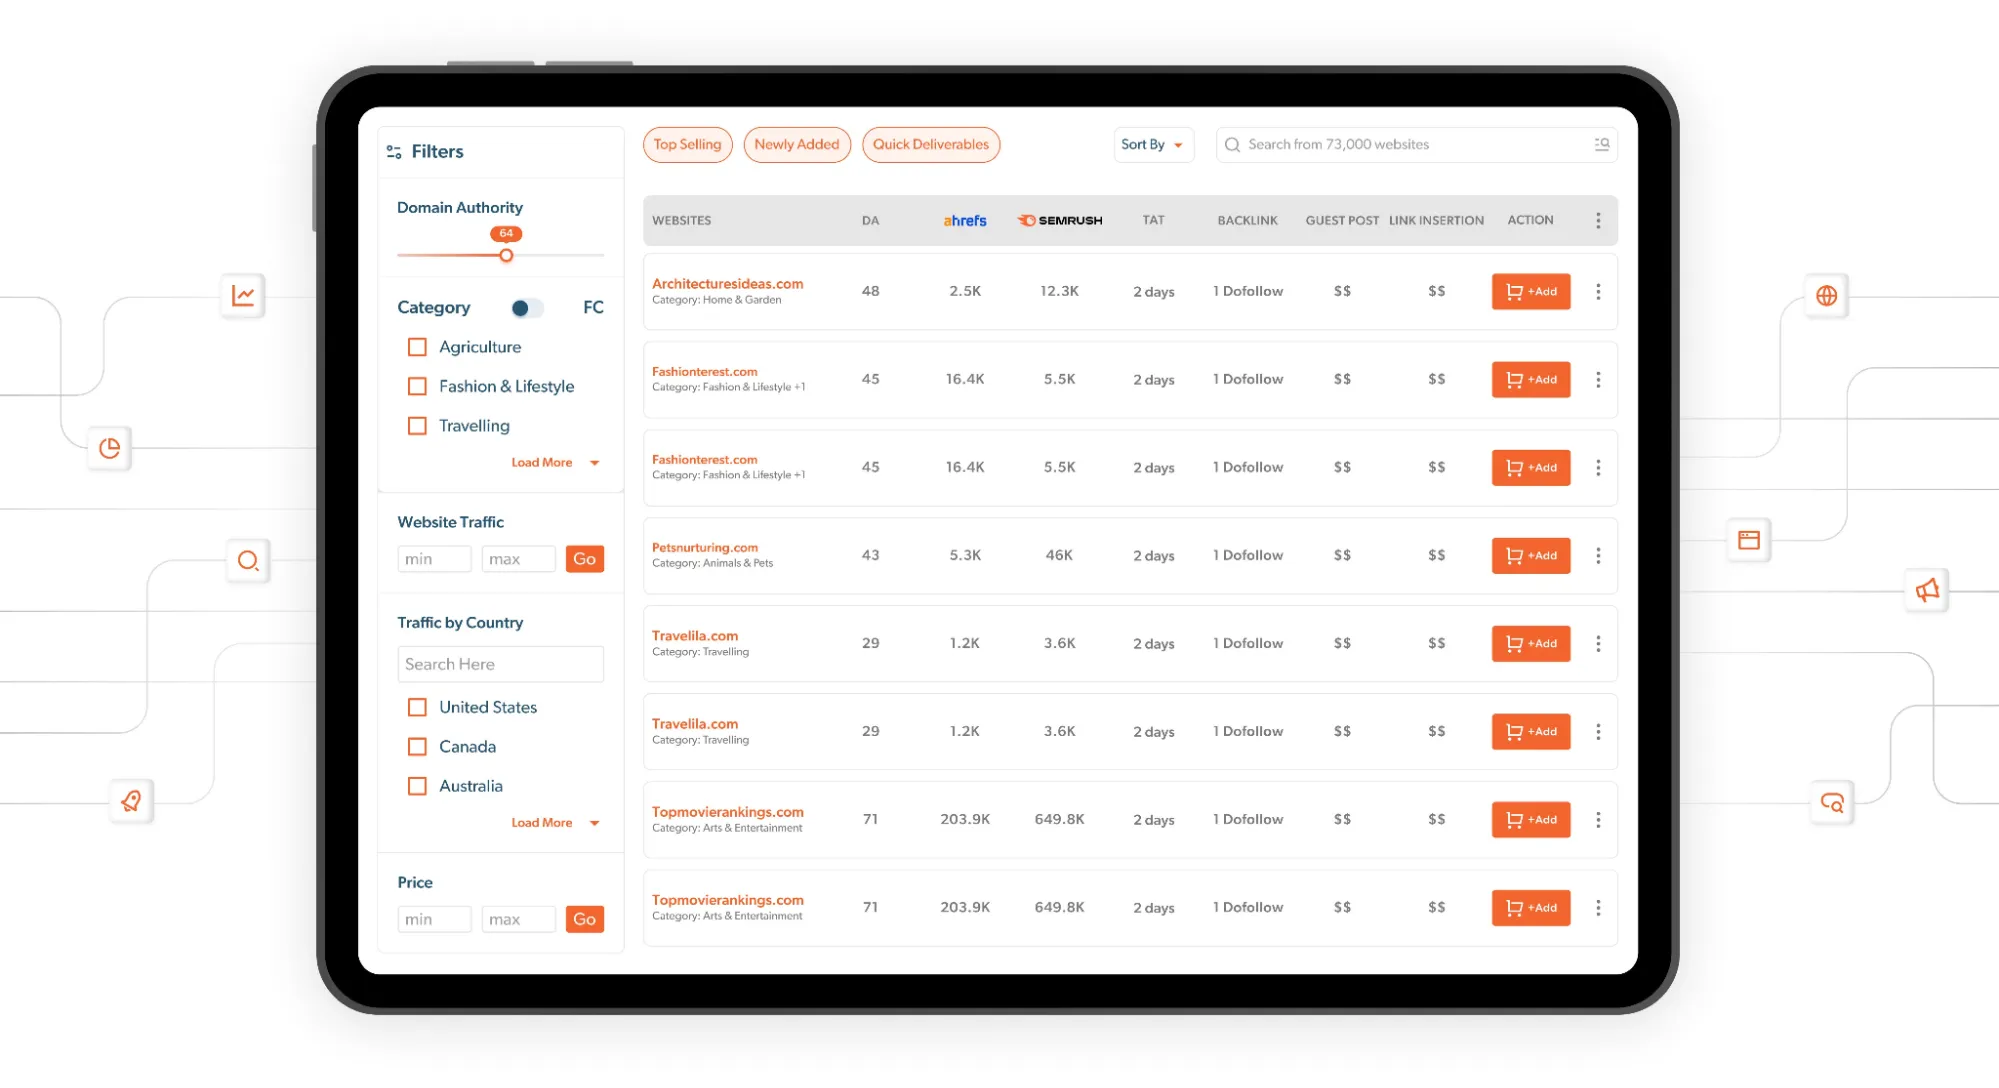Screen dimensions: 1999x1088
Task: Add Architecturesideas.com to cart
Action: [x=1531, y=292]
